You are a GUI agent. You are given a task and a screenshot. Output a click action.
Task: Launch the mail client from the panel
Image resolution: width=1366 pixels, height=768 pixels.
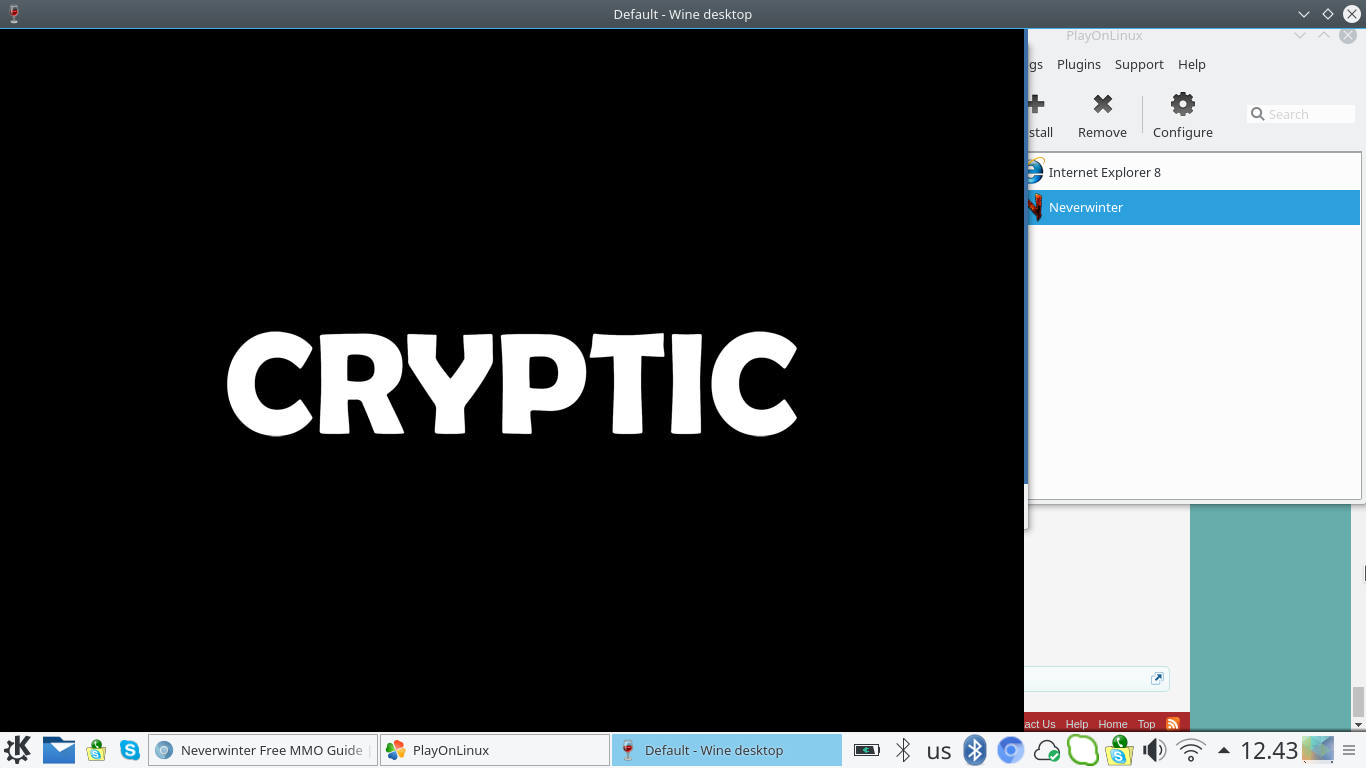[x=59, y=750]
